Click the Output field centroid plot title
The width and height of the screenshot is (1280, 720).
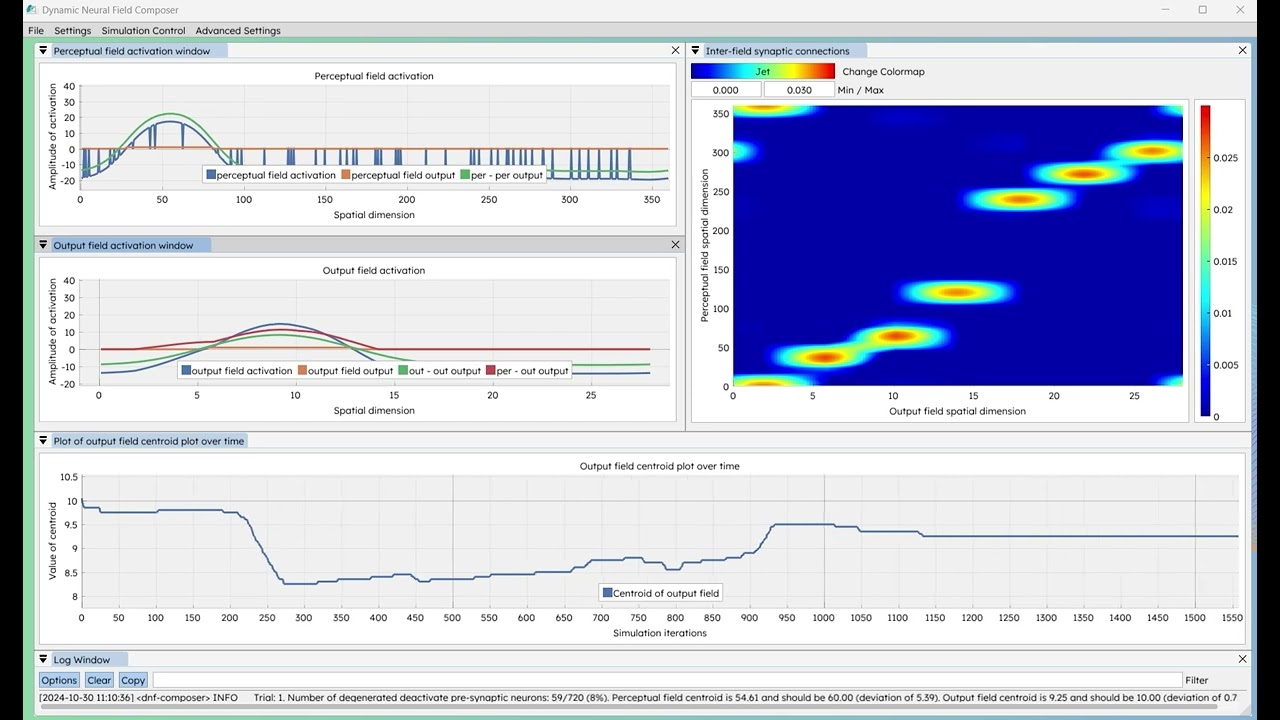pyautogui.click(x=660, y=466)
